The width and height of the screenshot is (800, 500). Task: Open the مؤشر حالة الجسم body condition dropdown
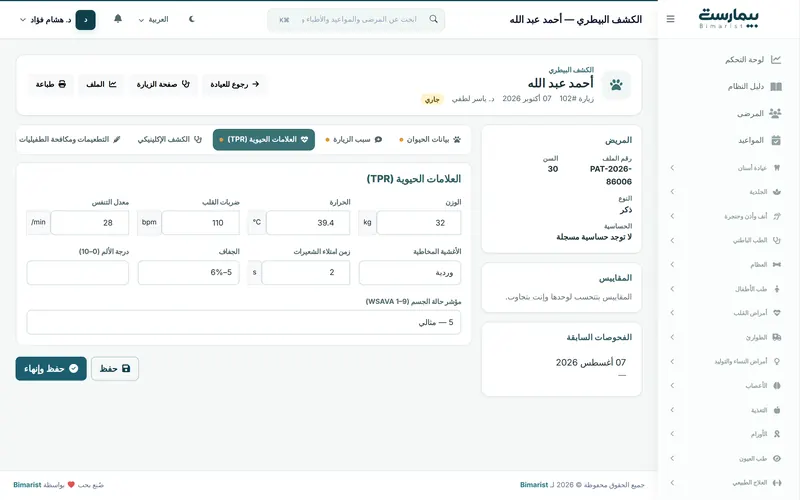tap(244, 322)
